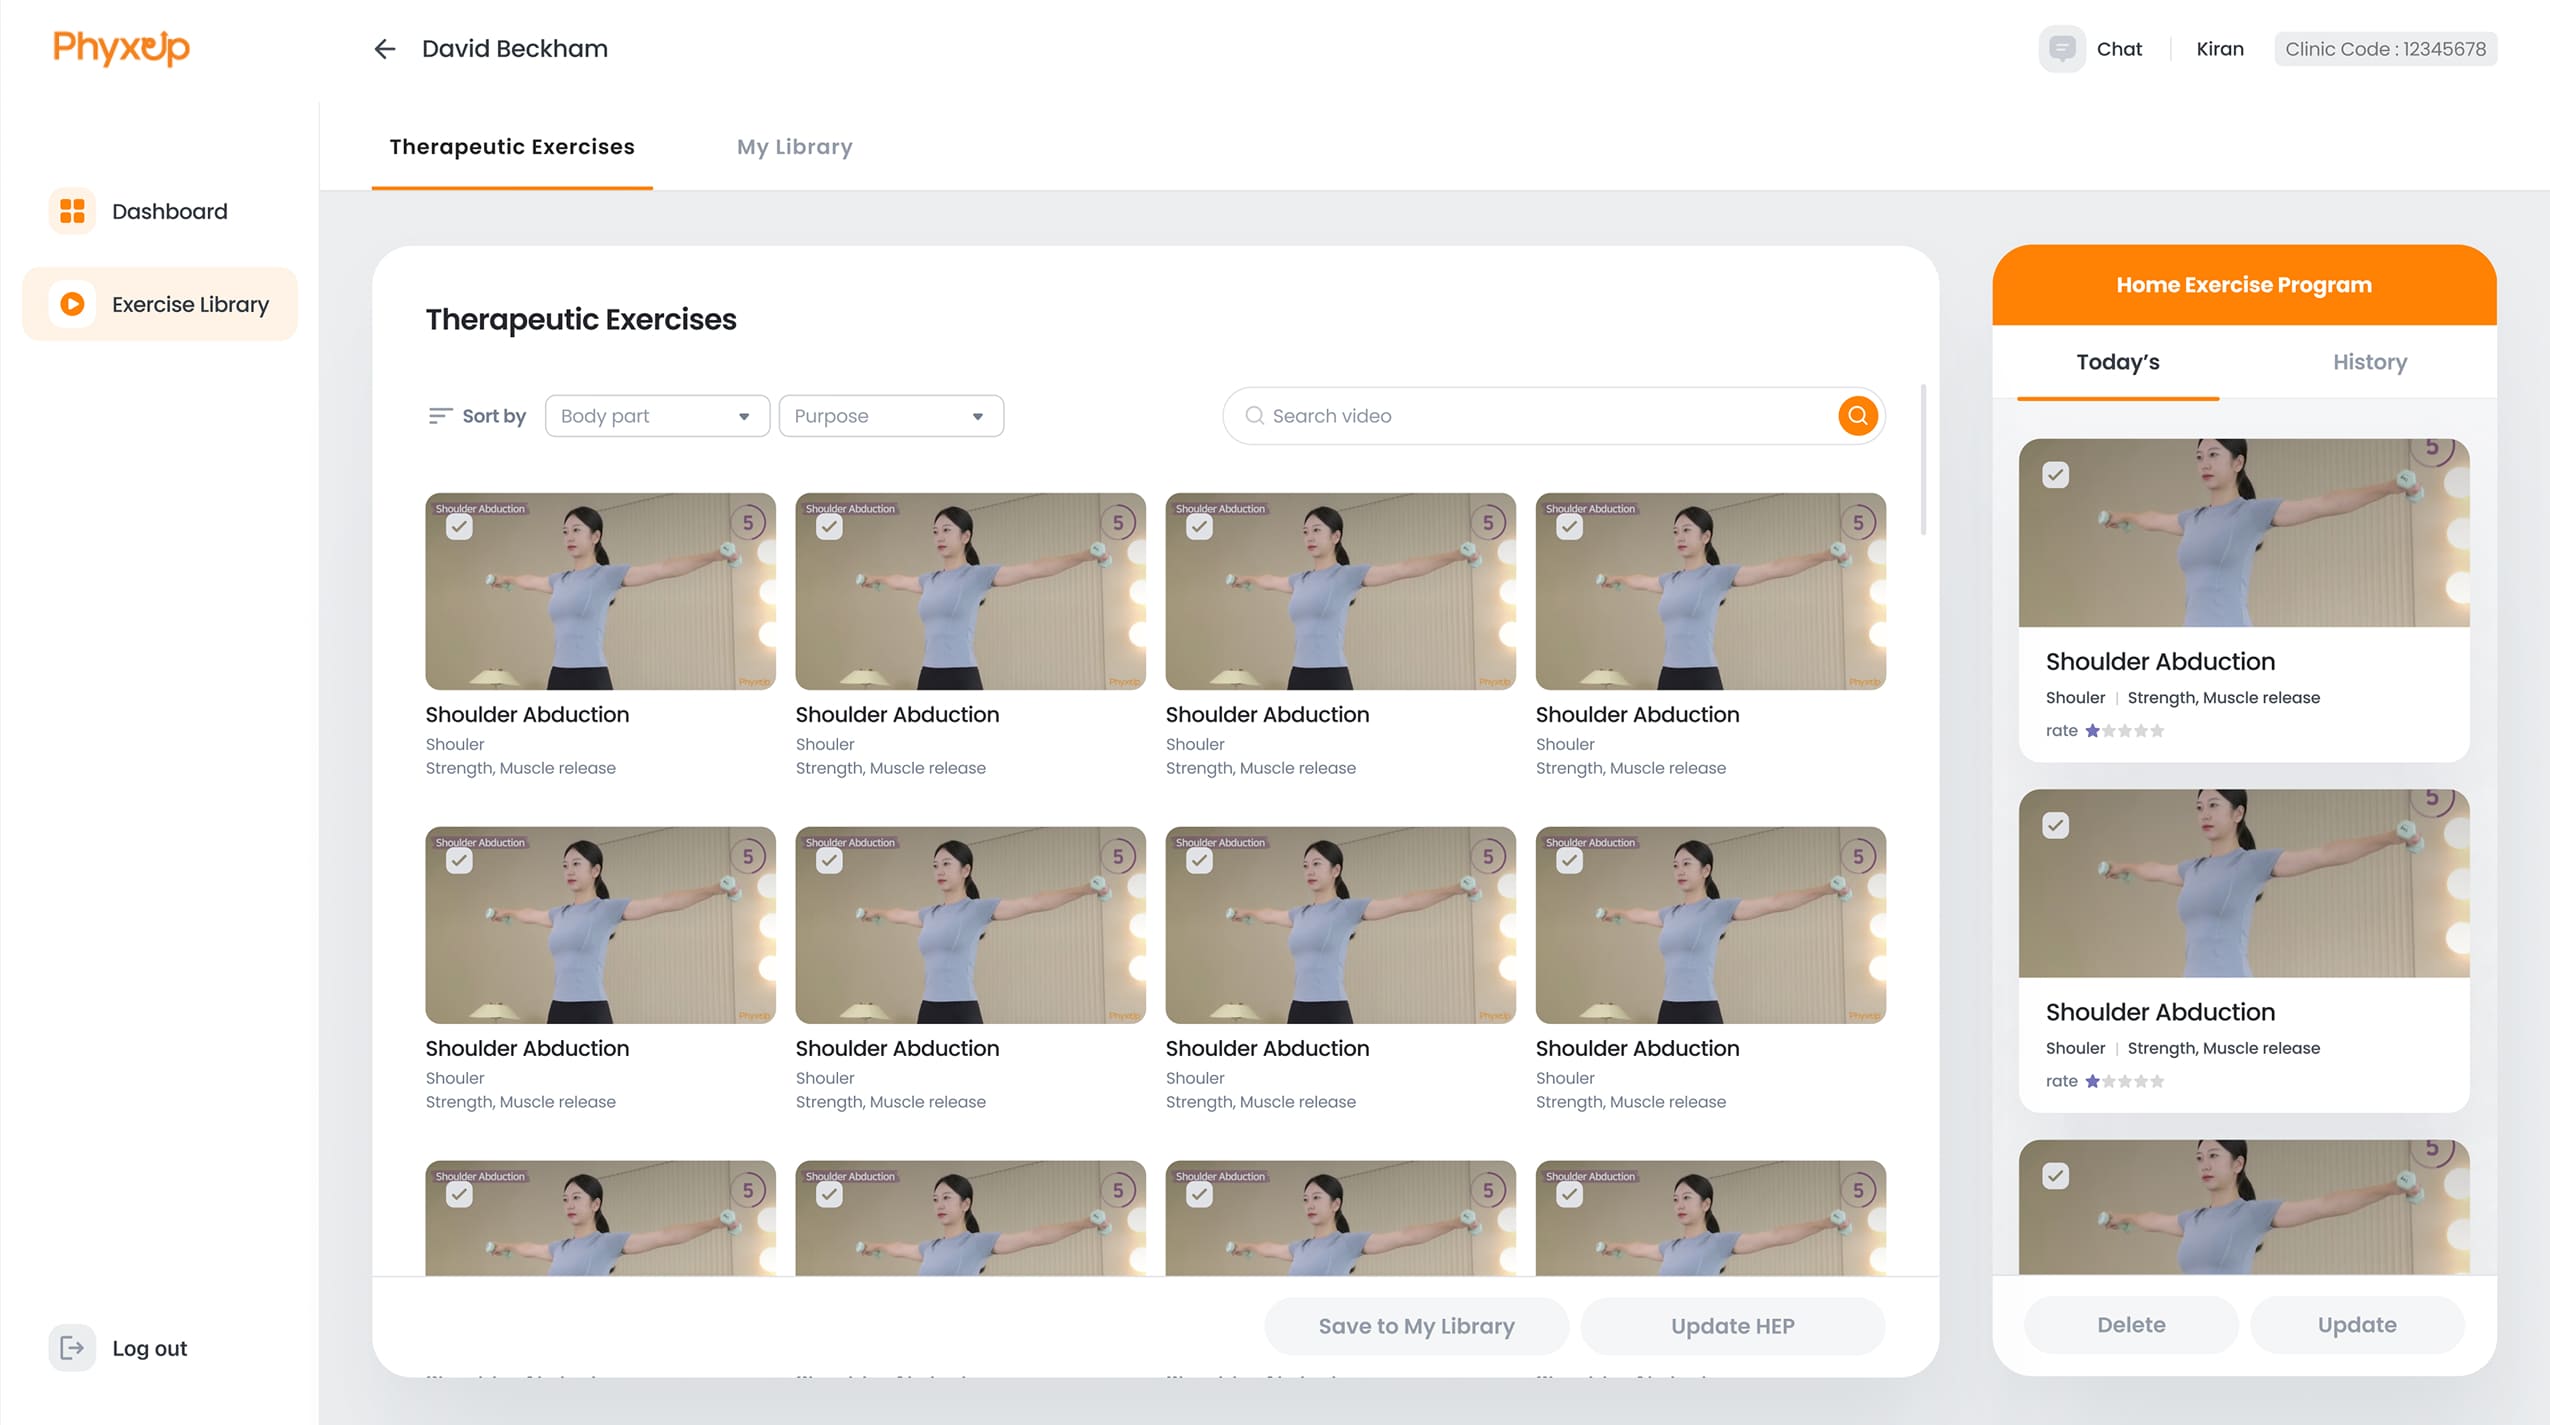Click the exercise list vertical scrollbar
2550x1425 pixels.
(1922, 460)
